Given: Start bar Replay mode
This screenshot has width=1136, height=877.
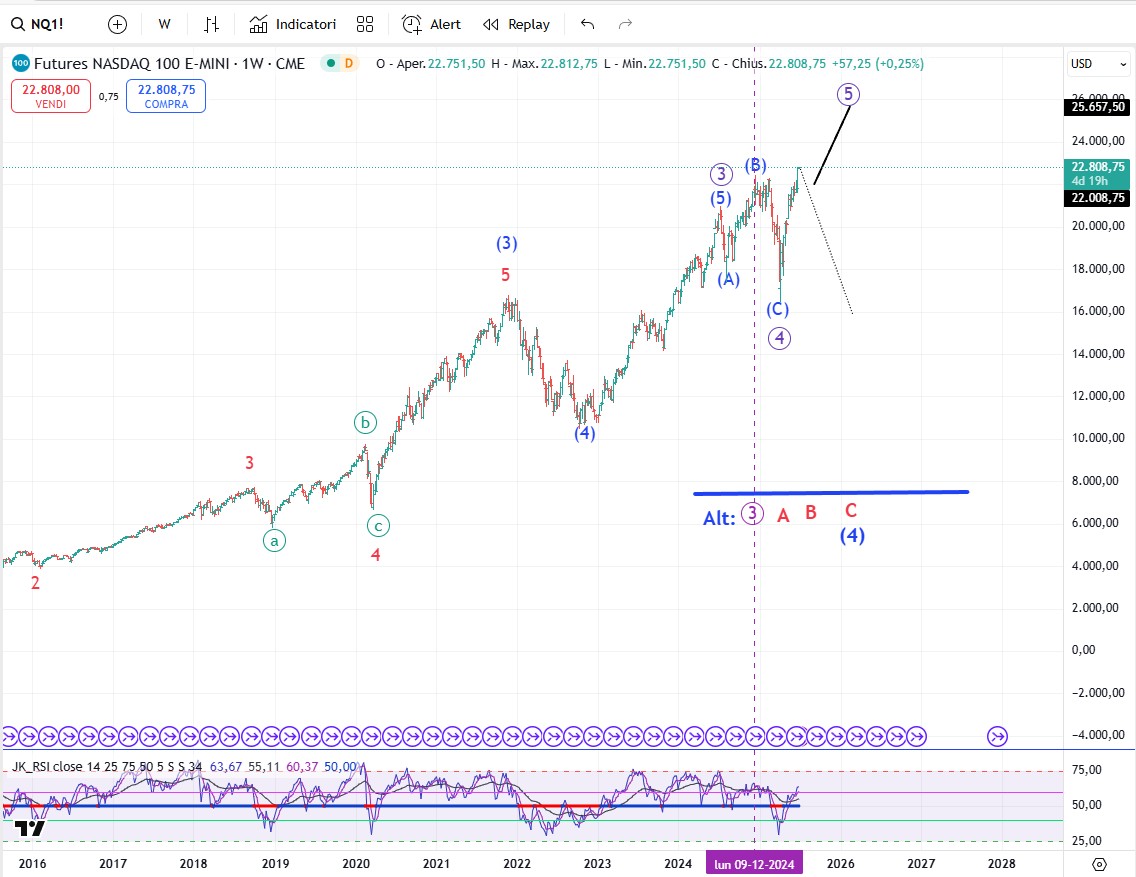Looking at the screenshot, I should [517, 24].
